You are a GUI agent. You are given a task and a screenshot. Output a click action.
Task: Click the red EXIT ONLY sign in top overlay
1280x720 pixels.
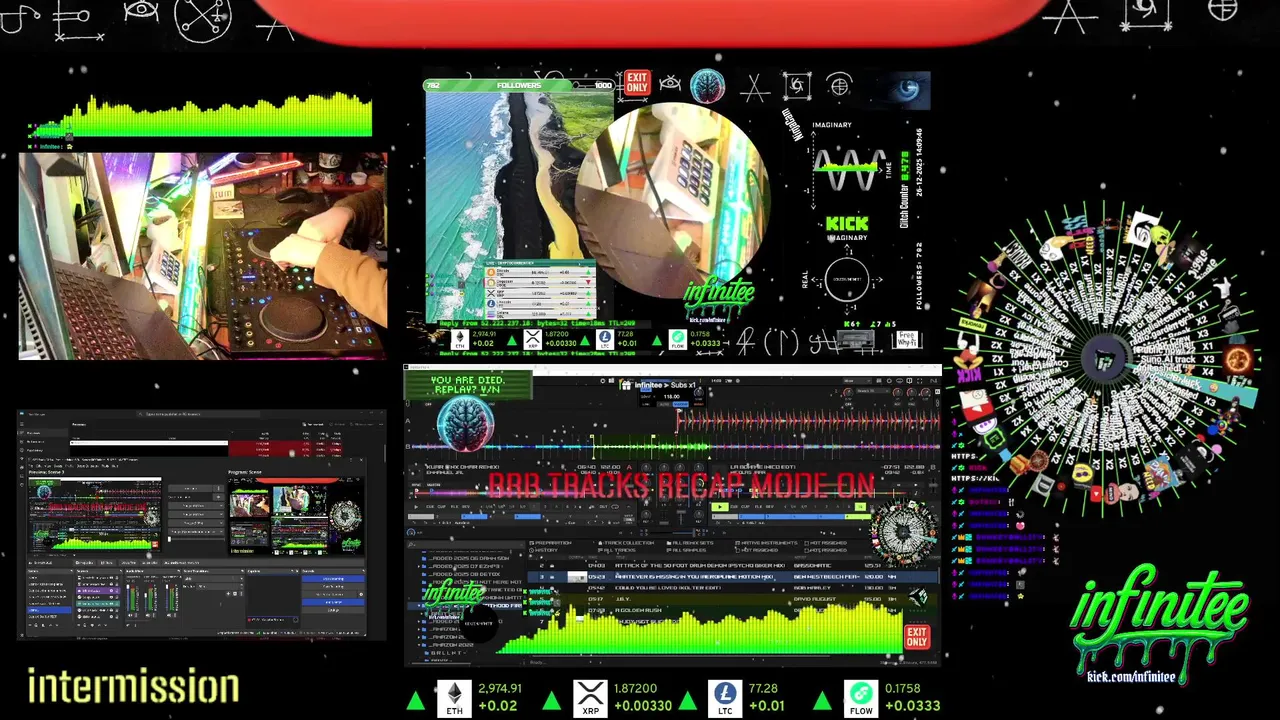click(637, 82)
